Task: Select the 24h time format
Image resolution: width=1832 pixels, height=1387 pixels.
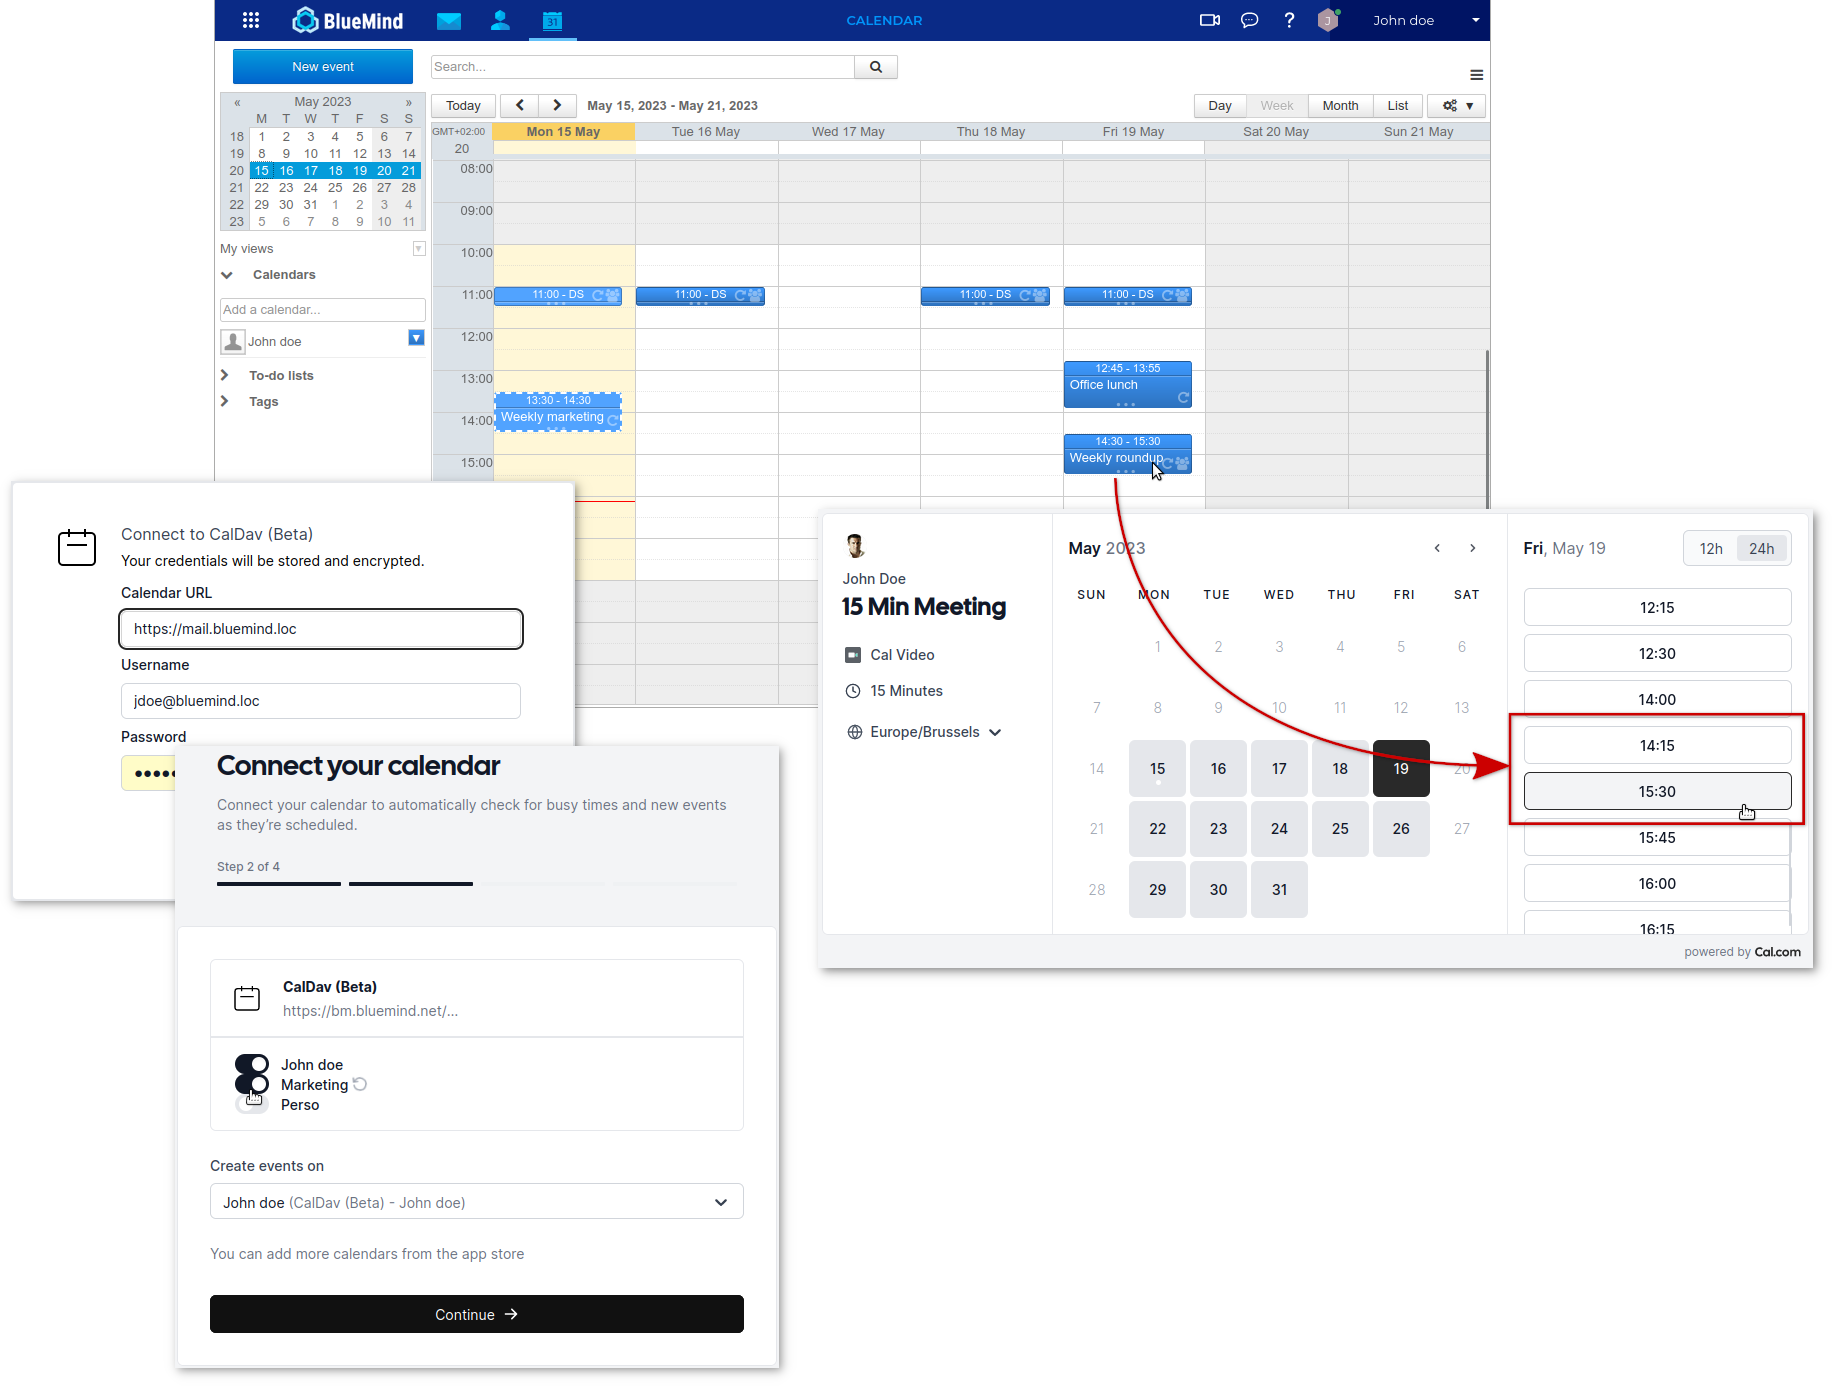Action: click(x=1761, y=549)
